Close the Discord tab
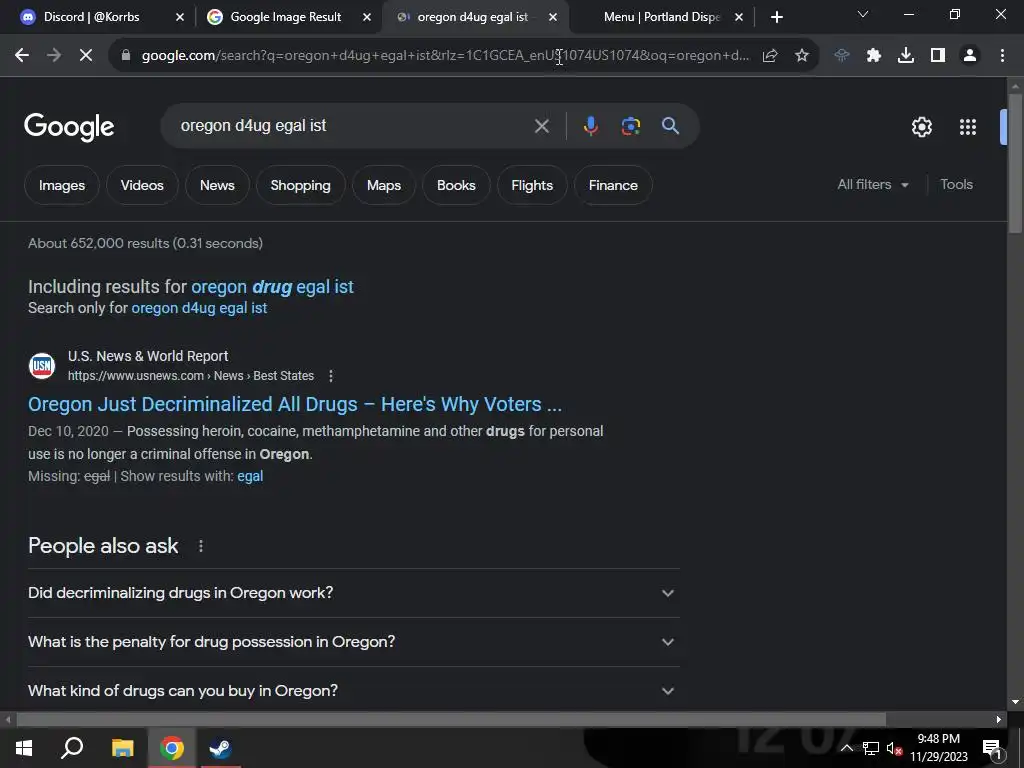 180,18
